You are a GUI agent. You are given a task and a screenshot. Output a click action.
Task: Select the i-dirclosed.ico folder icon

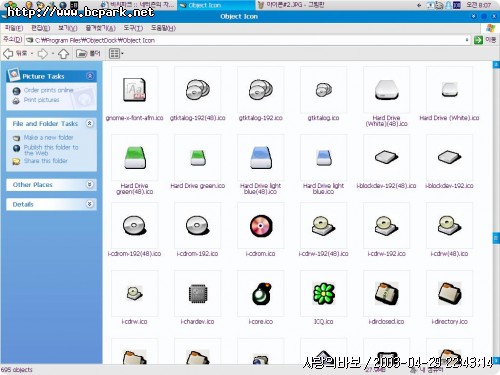point(386,294)
